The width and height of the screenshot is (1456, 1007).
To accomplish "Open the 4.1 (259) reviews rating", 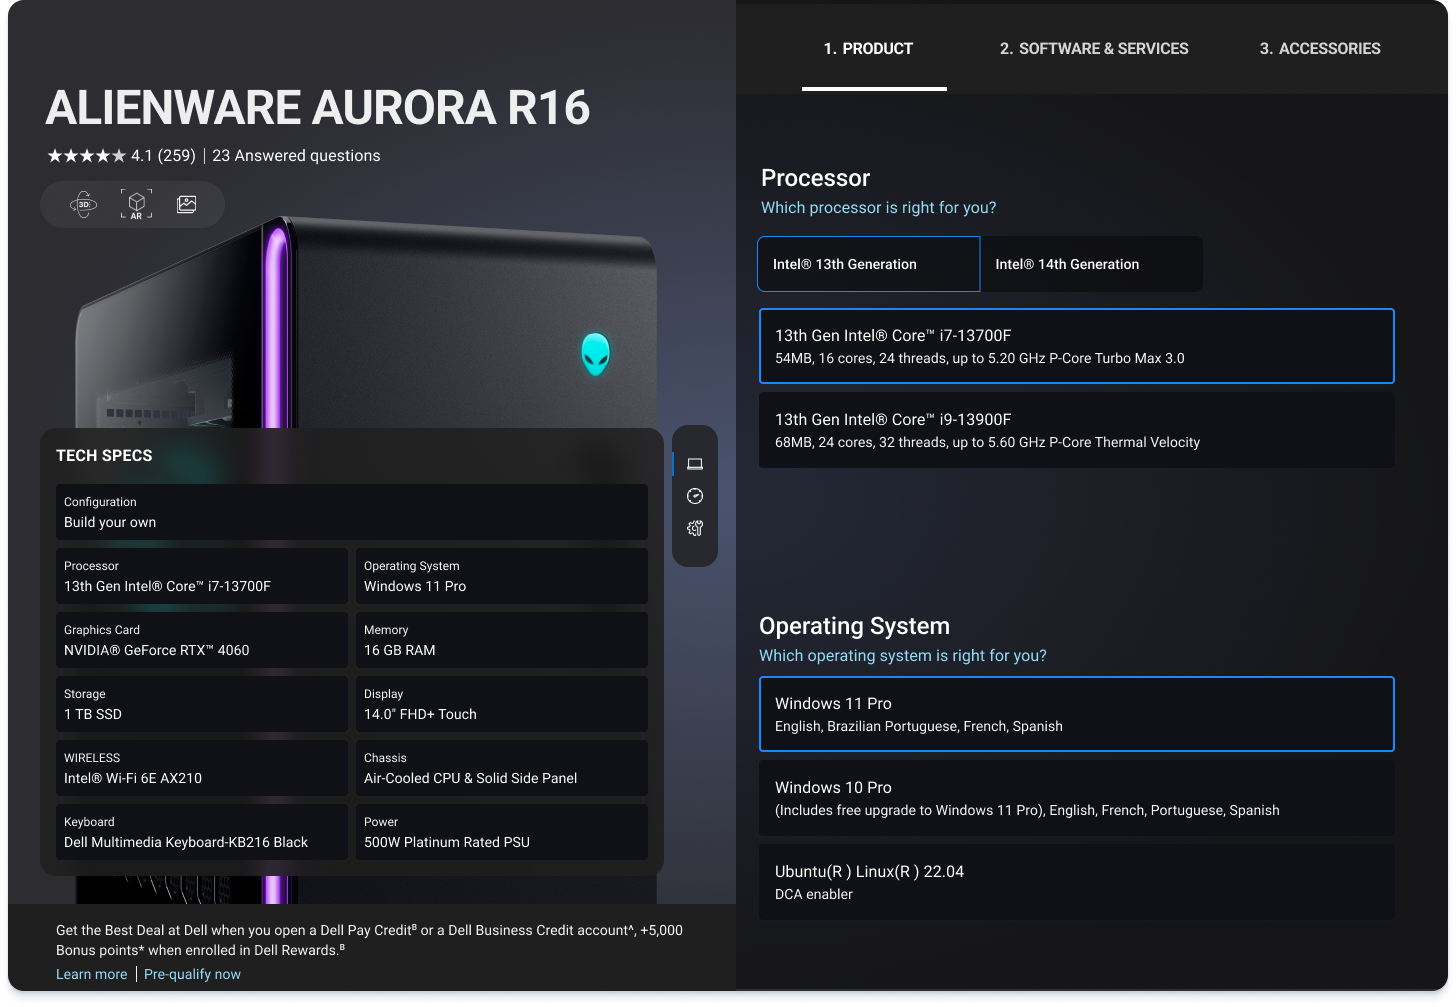I will click(163, 156).
